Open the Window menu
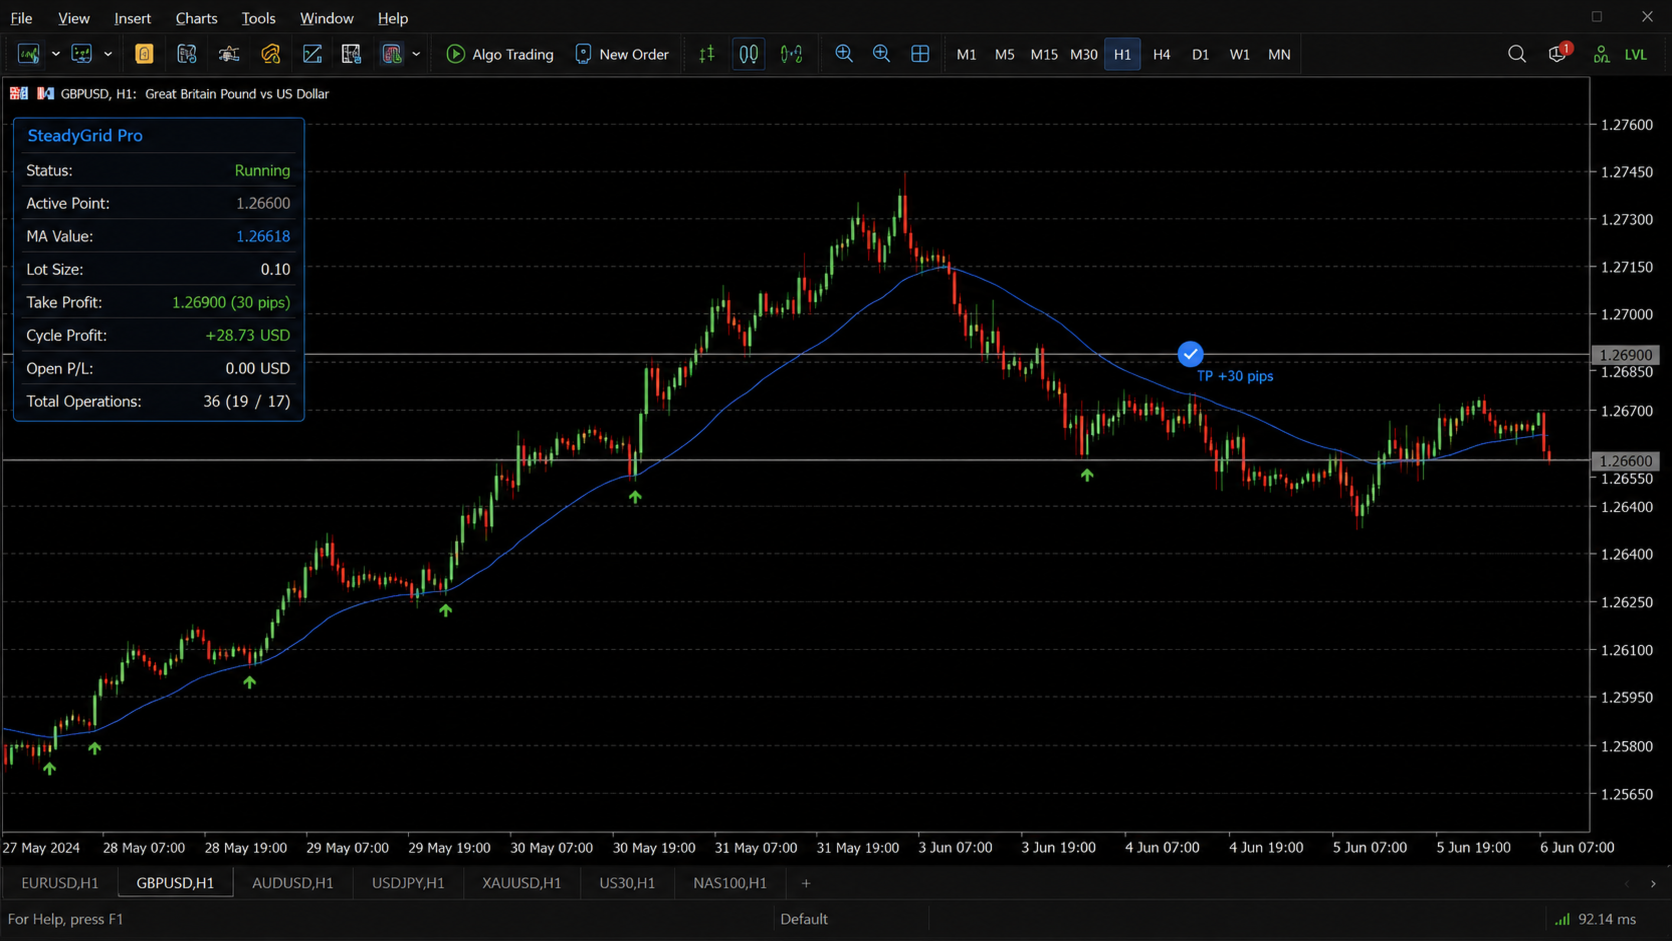 (327, 18)
